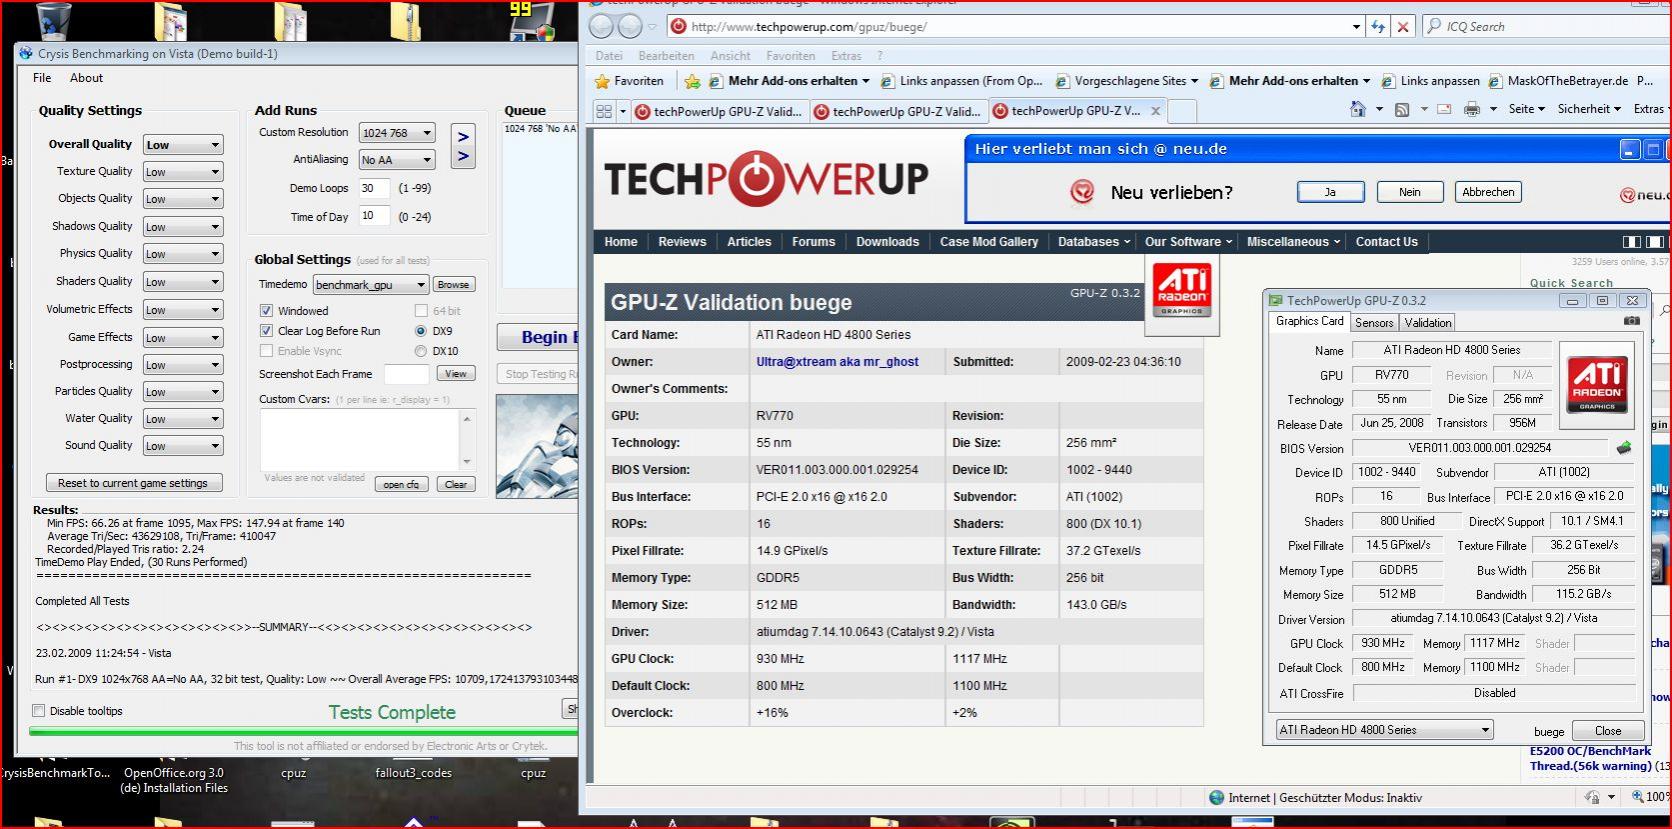The image size is (1672, 829).
Task: Click the TechPowerUp site logo
Action: [766, 180]
